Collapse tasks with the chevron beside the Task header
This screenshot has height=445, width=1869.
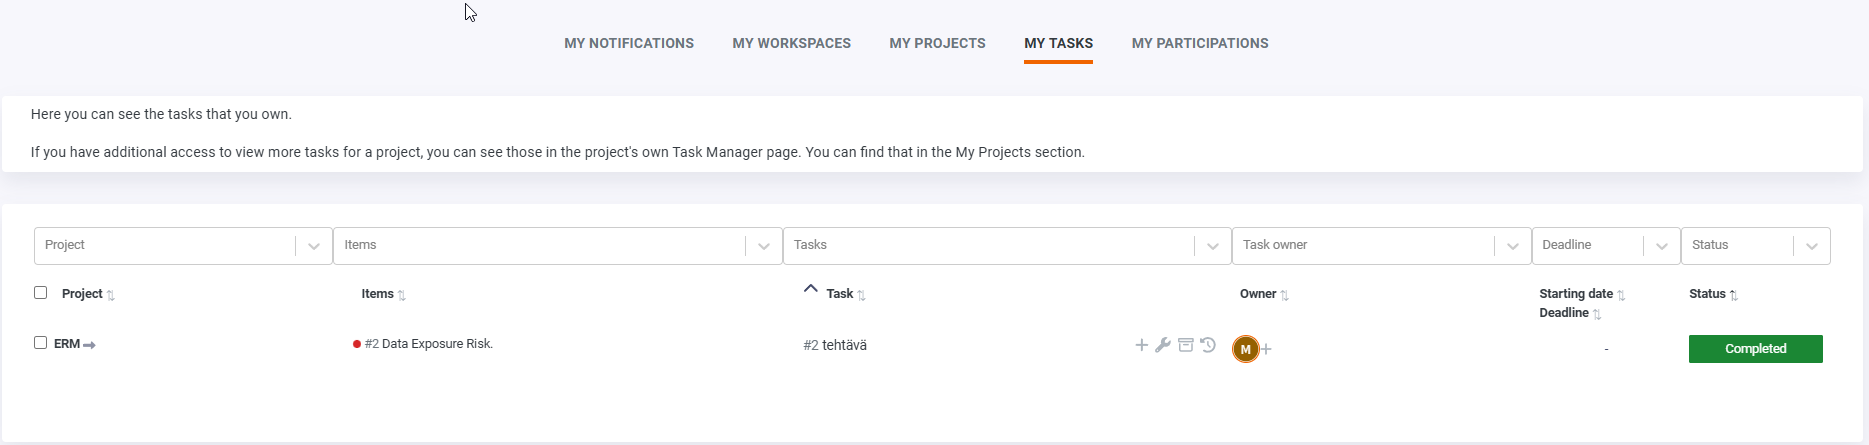click(810, 289)
